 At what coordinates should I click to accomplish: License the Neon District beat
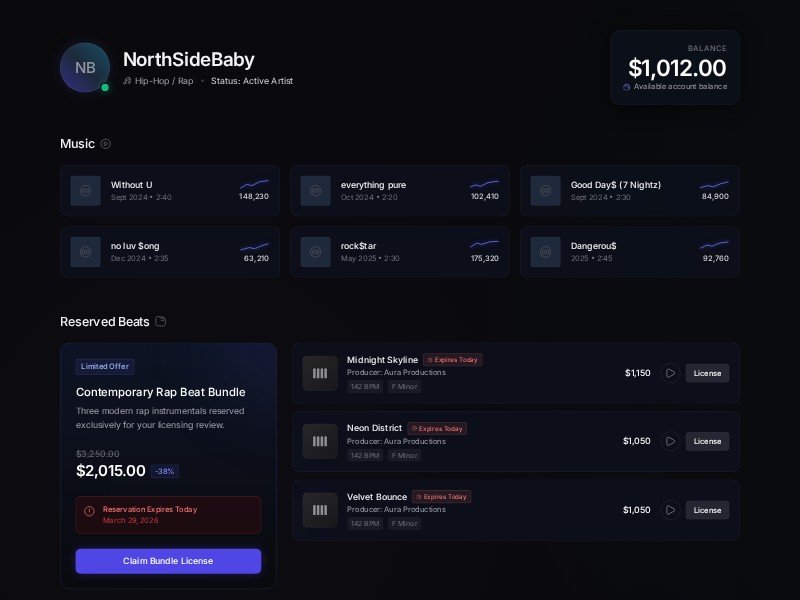click(707, 441)
